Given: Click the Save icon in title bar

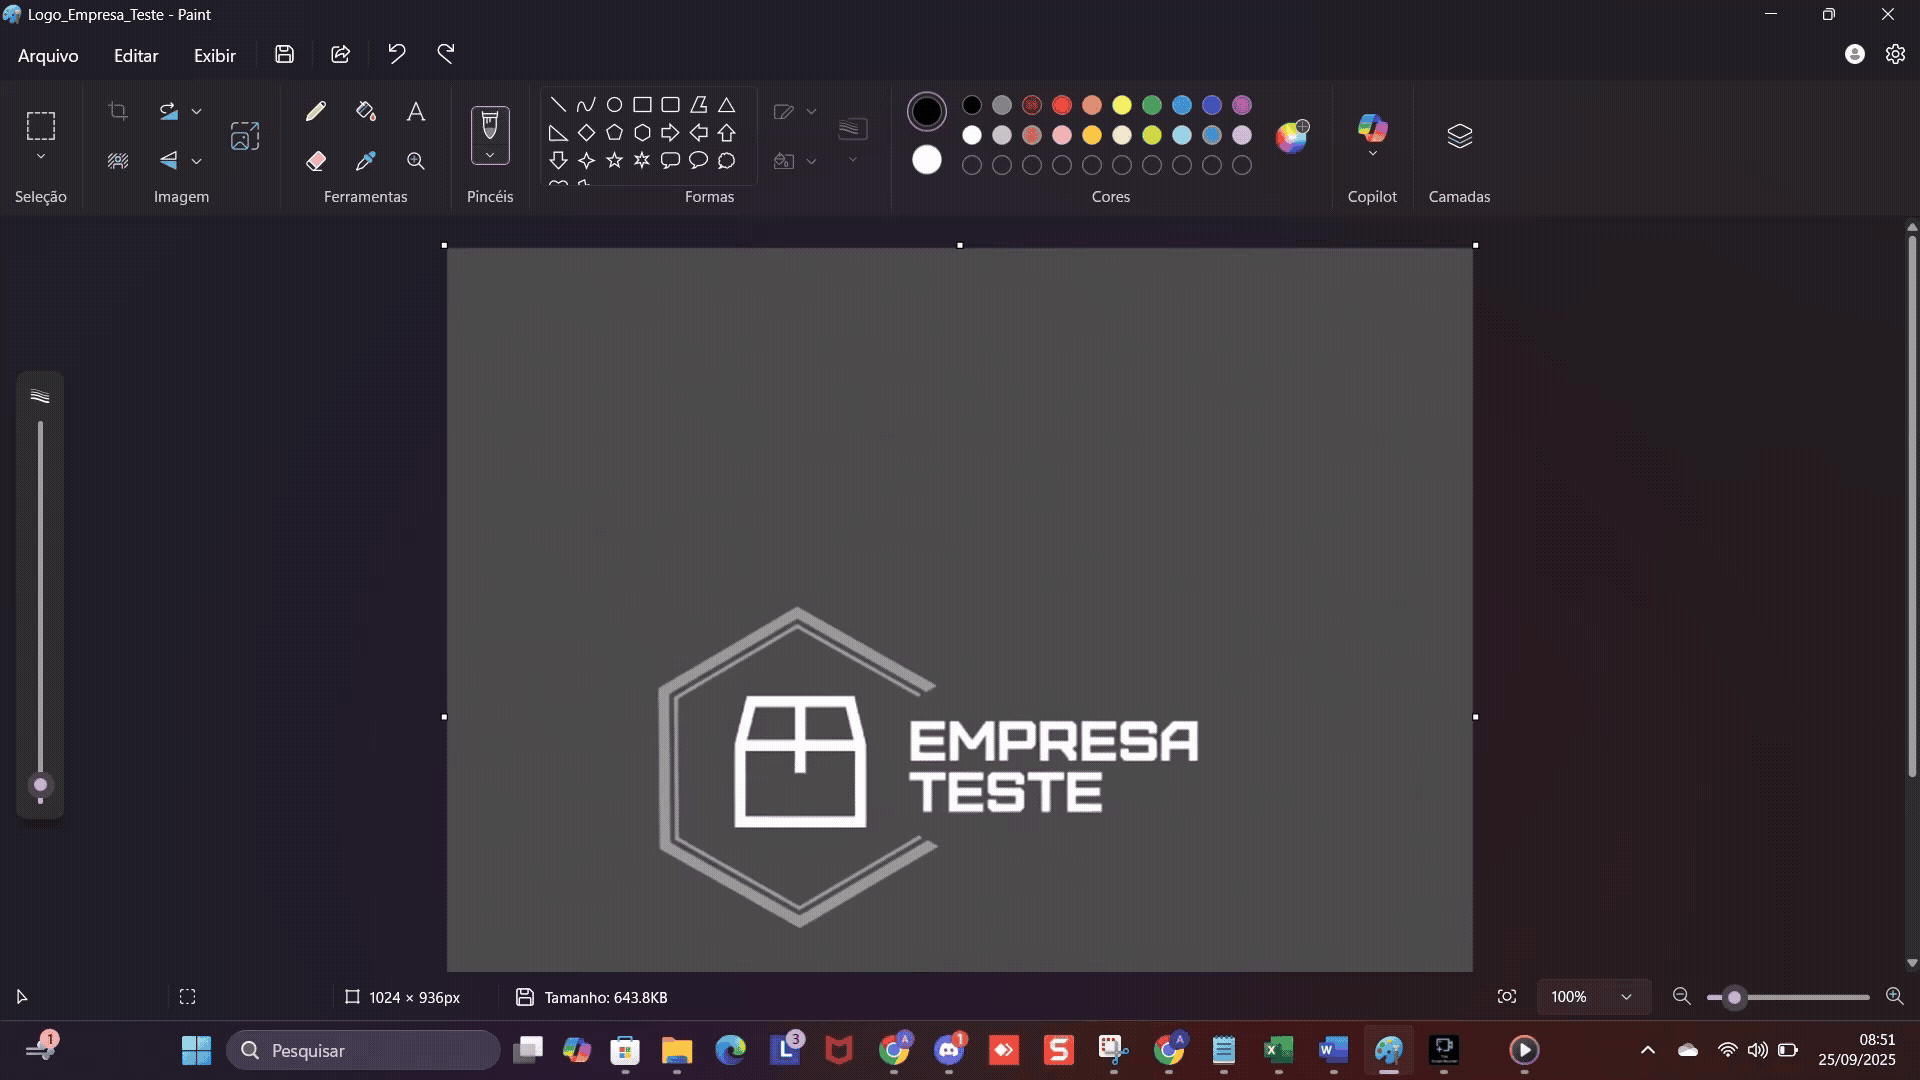Looking at the screenshot, I should [284, 55].
